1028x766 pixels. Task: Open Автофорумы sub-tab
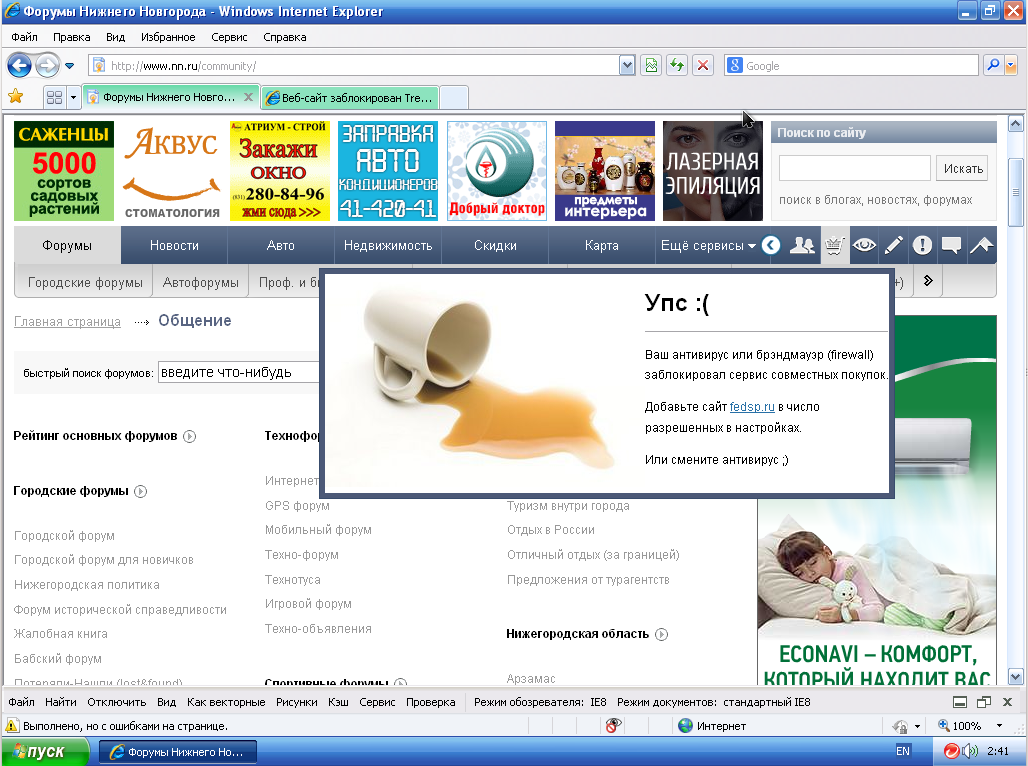(201, 282)
